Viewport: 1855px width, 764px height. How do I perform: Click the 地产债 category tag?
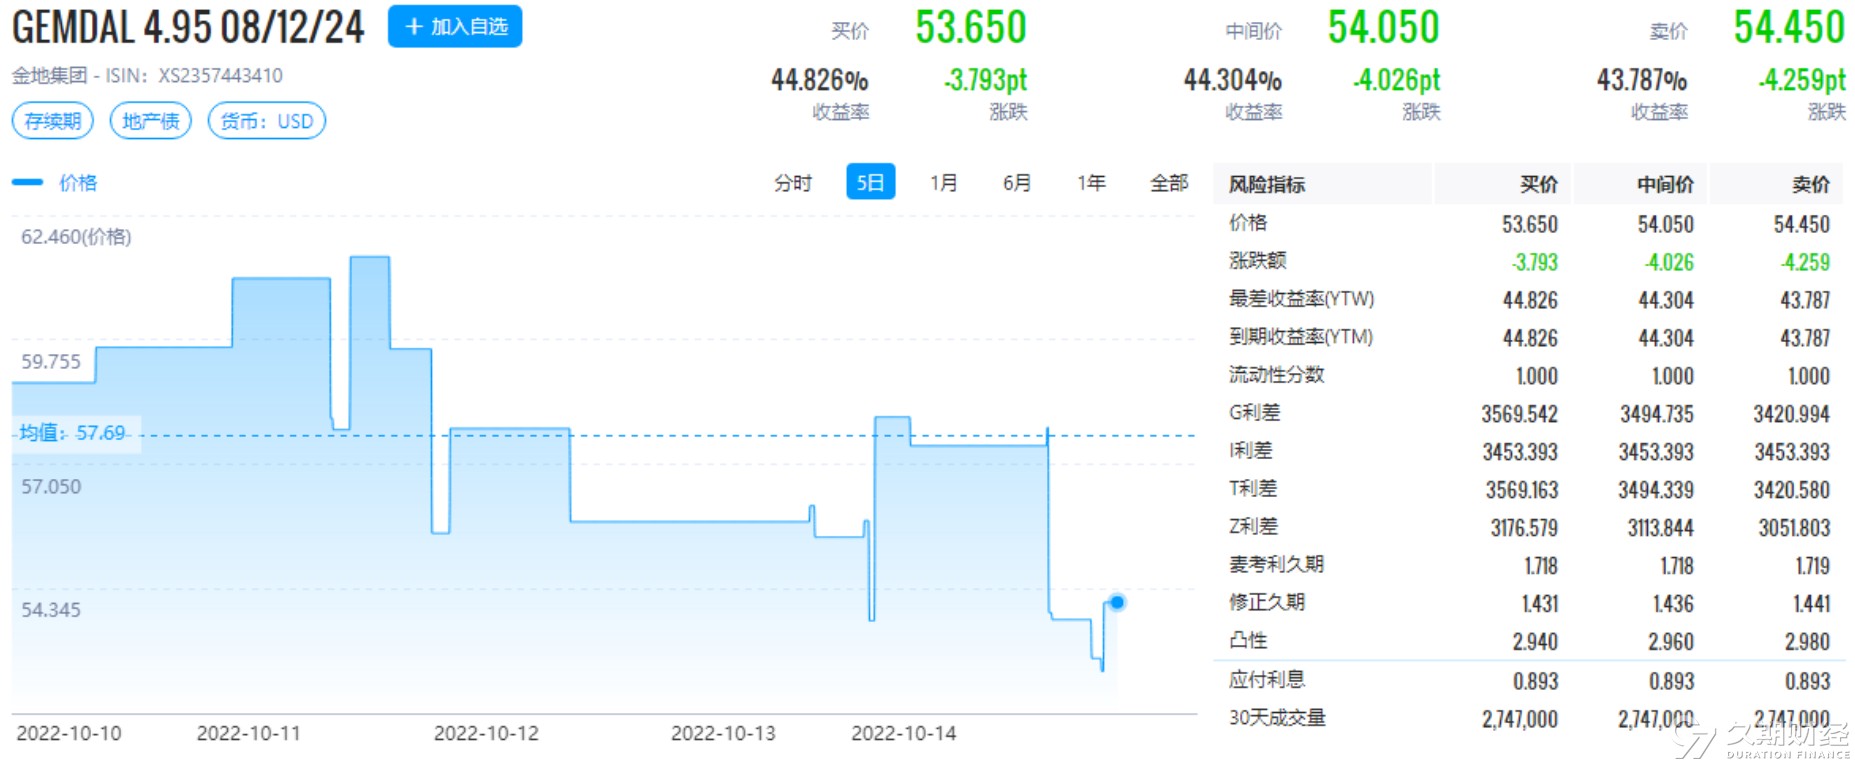click(x=150, y=121)
